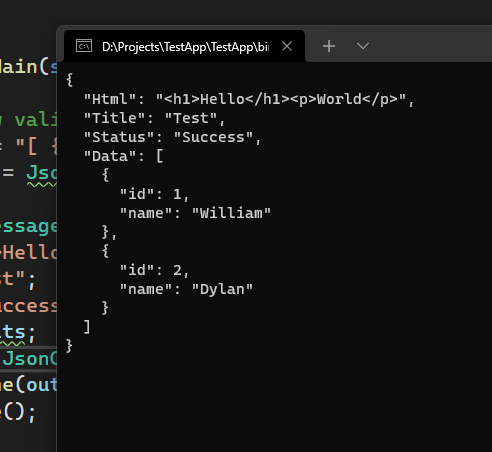Open a new terminal tab with plus

(x=329, y=46)
